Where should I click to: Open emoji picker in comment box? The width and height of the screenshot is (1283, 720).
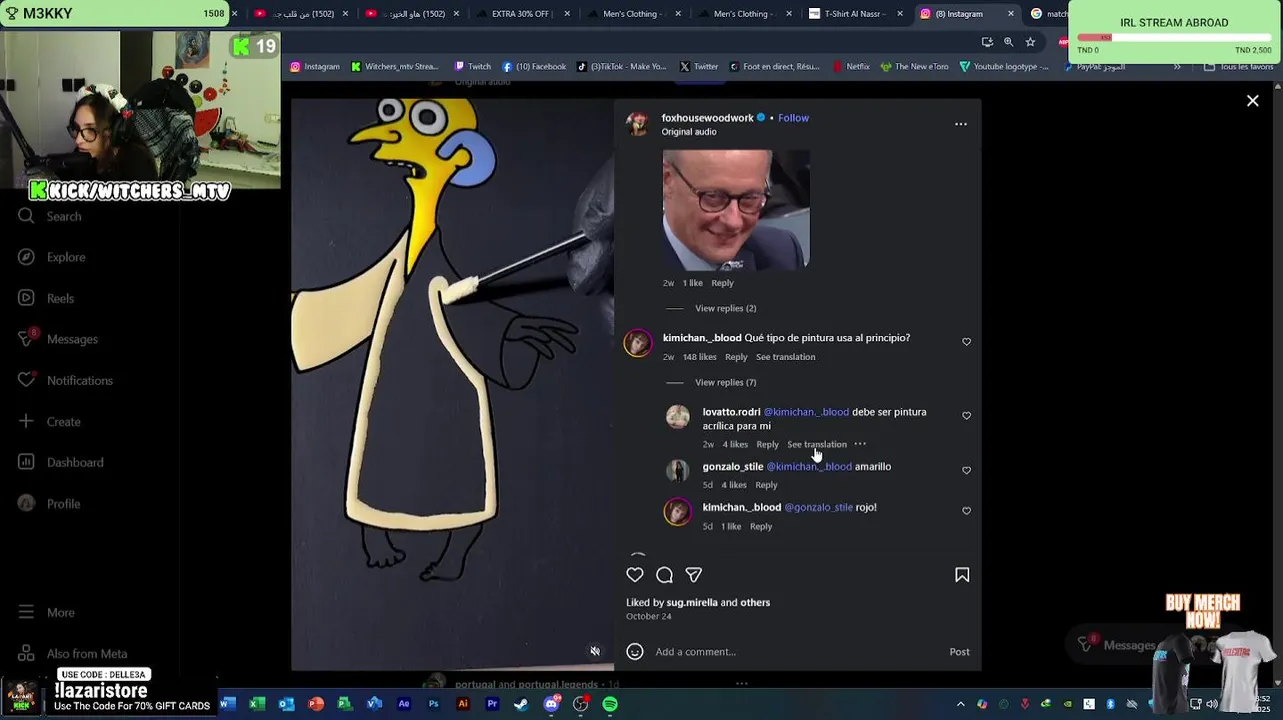[x=635, y=652]
